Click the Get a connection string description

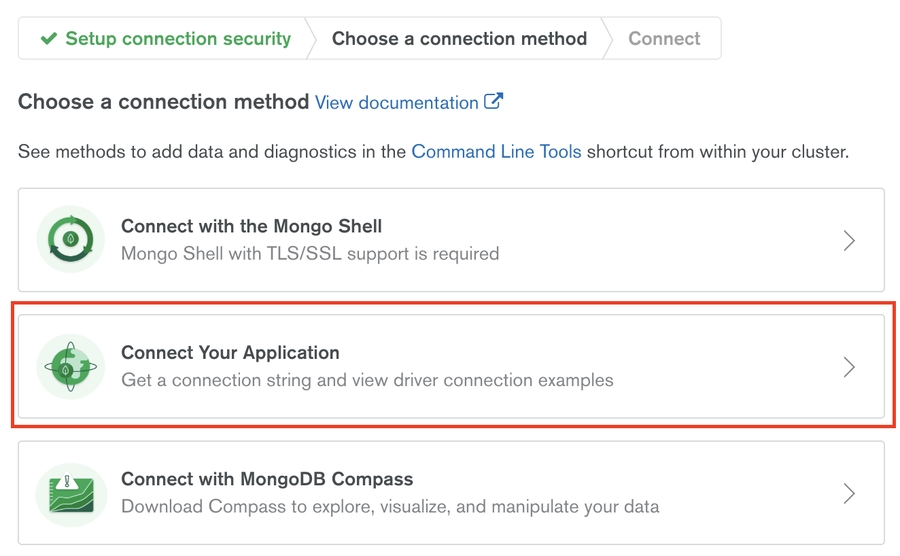pyautogui.click(x=367, y=380)
